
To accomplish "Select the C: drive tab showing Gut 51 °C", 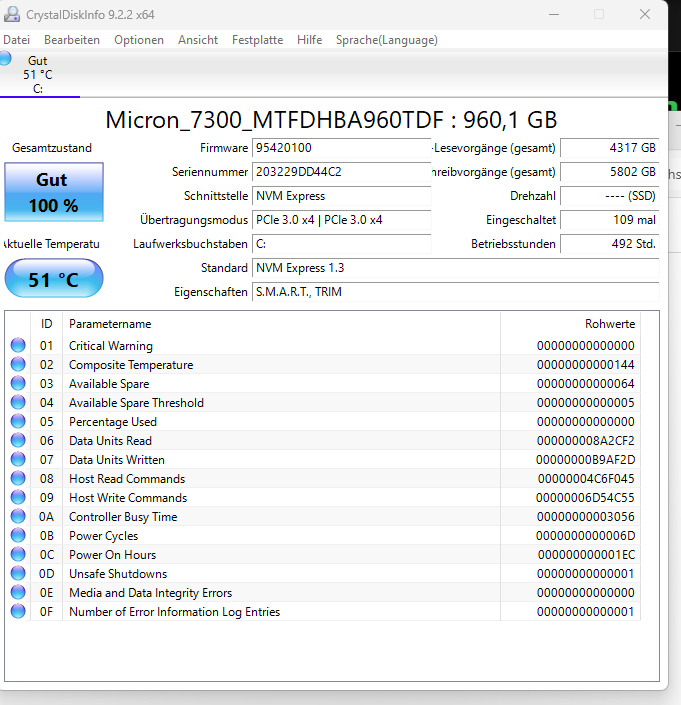I will pos(40,74).
